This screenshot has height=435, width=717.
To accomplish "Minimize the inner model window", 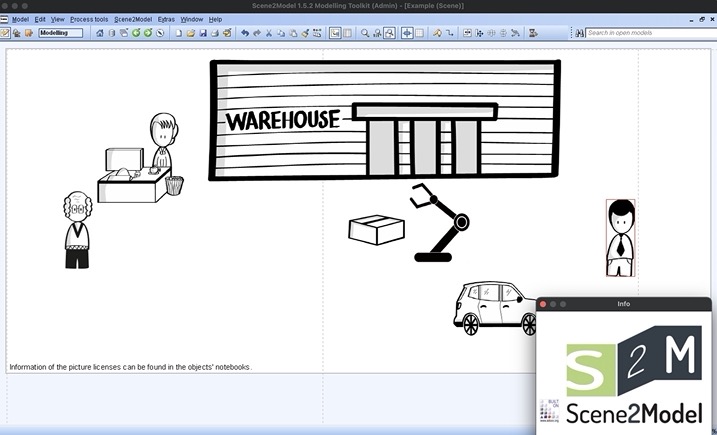I will click(x=691, y=20).
